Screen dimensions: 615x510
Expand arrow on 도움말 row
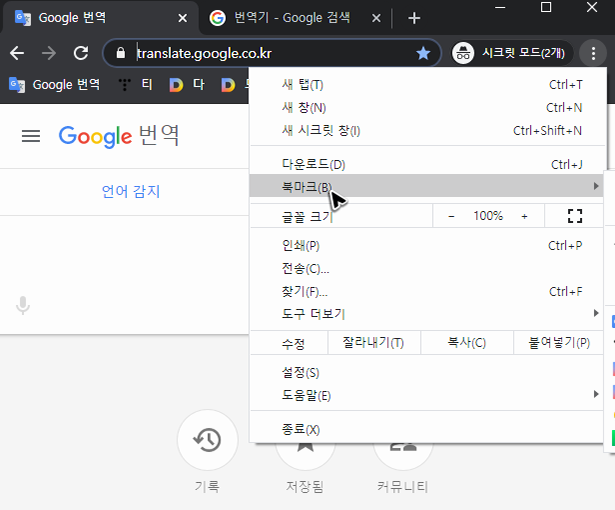pyautogui.click(x=596, y=394)
